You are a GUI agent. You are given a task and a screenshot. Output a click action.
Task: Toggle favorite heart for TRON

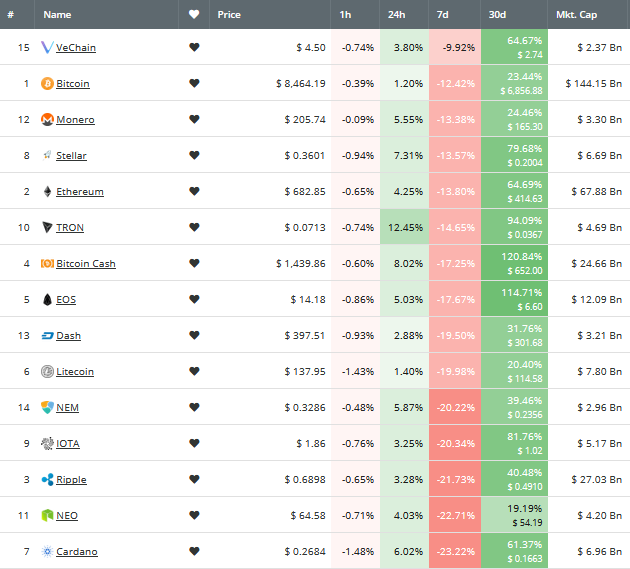coord(194,227)
